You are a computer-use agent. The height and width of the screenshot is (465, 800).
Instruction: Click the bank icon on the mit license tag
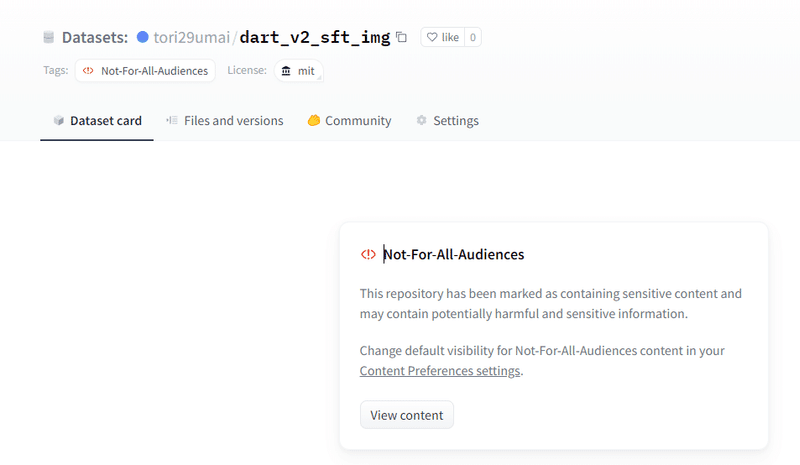point(287,71)
